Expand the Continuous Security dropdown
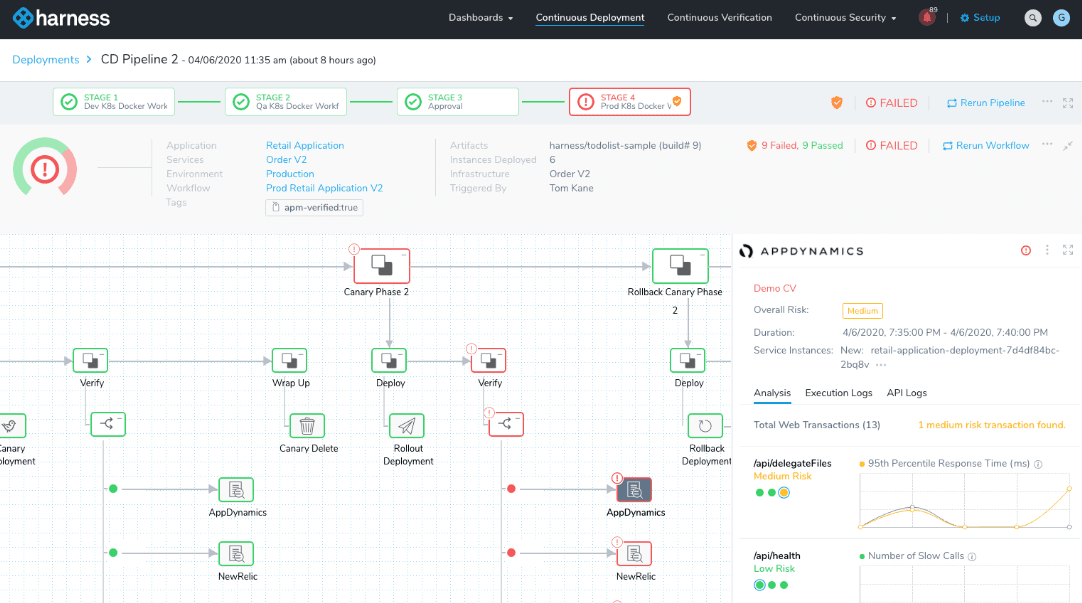1082x603 pixels. [x=845, y=18]
